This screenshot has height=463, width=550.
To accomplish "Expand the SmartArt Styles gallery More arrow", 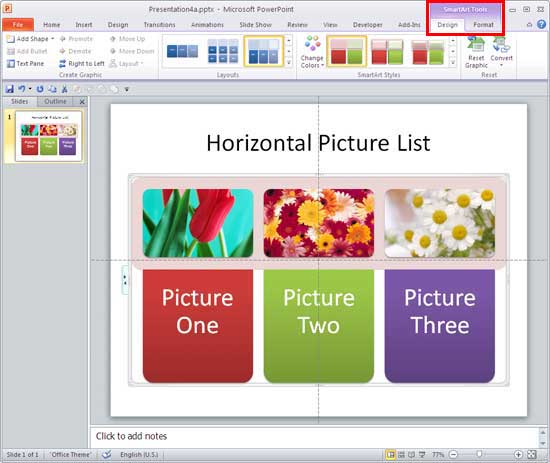I will click(453, 63).
